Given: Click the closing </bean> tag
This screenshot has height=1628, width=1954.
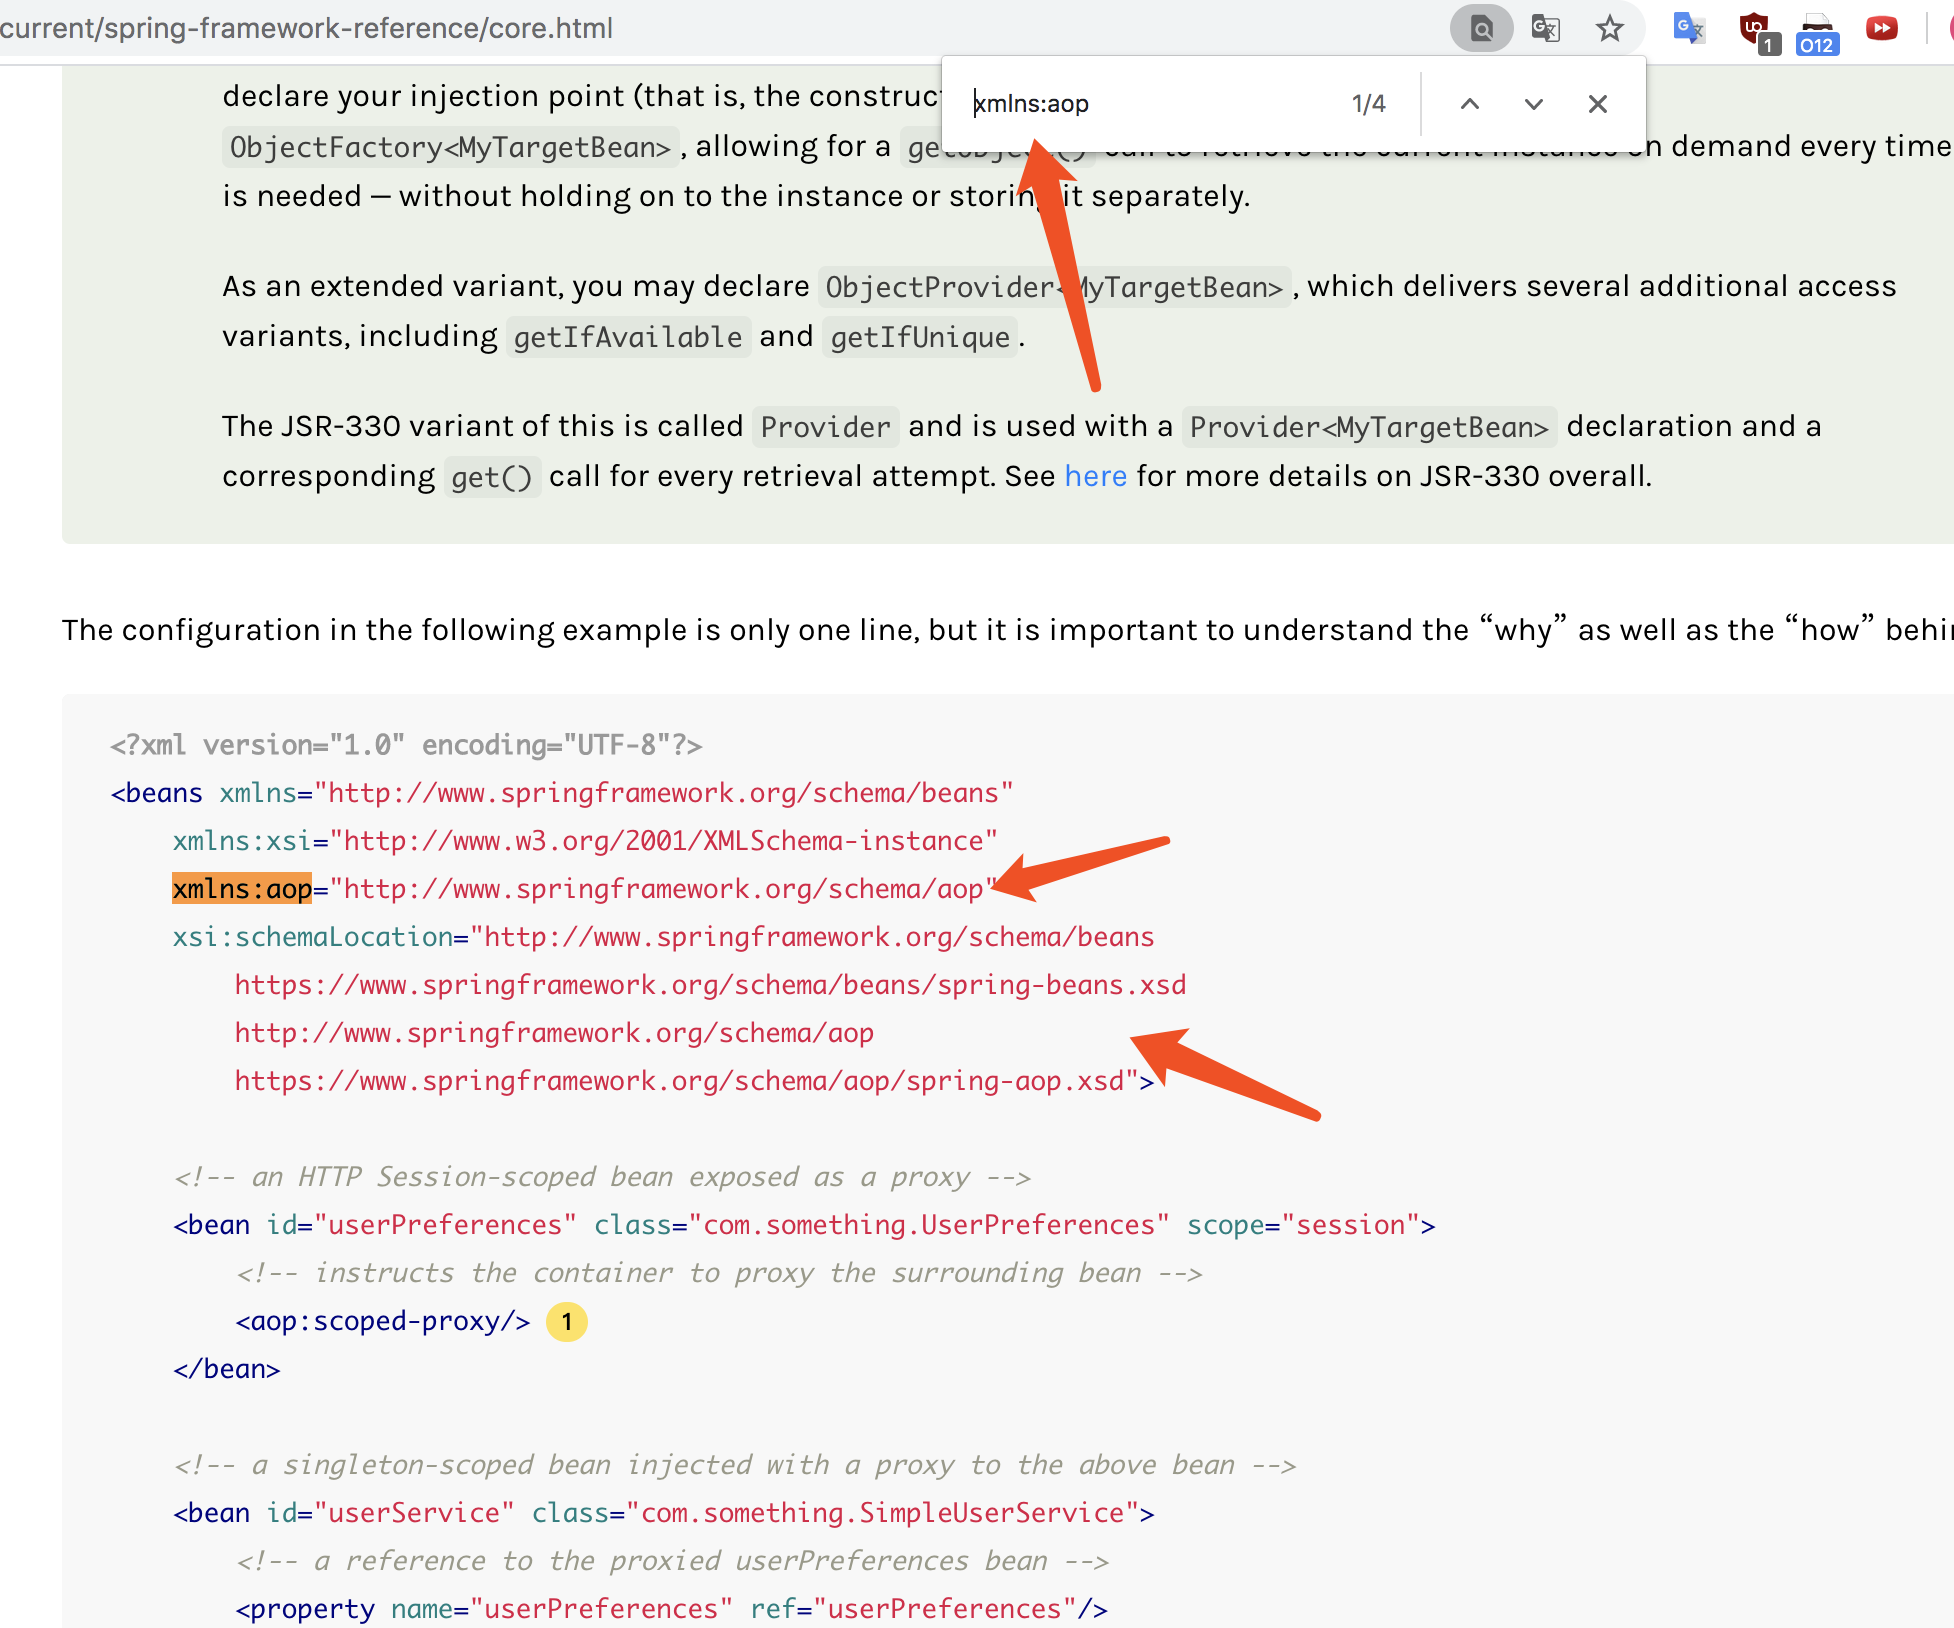Looking at the screenshot, I should point(226,1369).
